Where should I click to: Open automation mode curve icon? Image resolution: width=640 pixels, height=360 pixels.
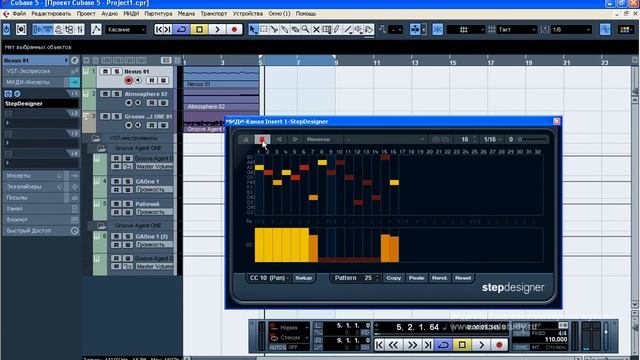point(96,29)
